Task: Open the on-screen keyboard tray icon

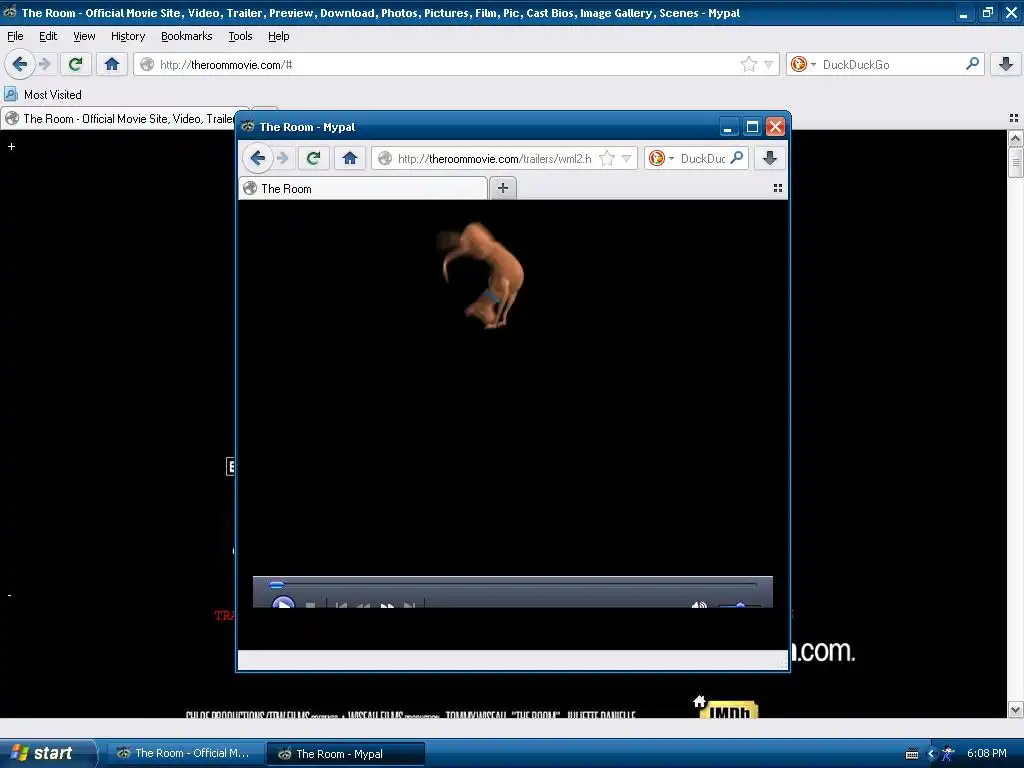Action: [912, 754]
